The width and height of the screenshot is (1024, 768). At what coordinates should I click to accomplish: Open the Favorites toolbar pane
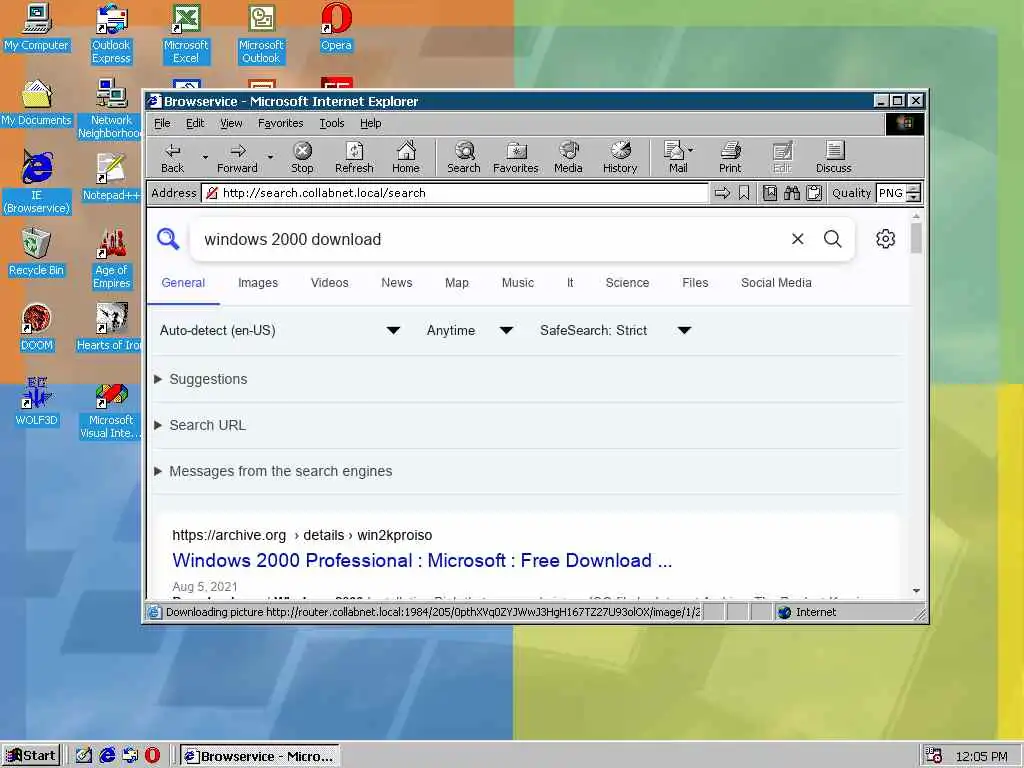tap(516, 158)
